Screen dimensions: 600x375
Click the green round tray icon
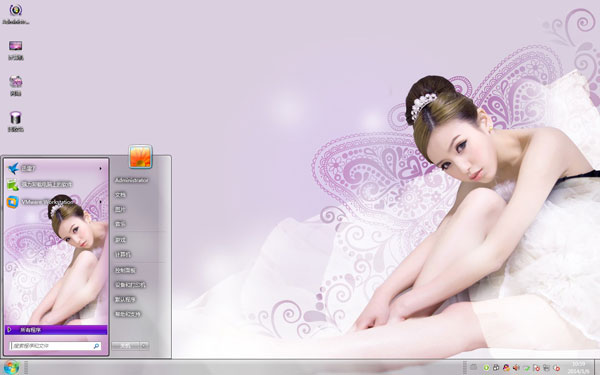[486, 368]
